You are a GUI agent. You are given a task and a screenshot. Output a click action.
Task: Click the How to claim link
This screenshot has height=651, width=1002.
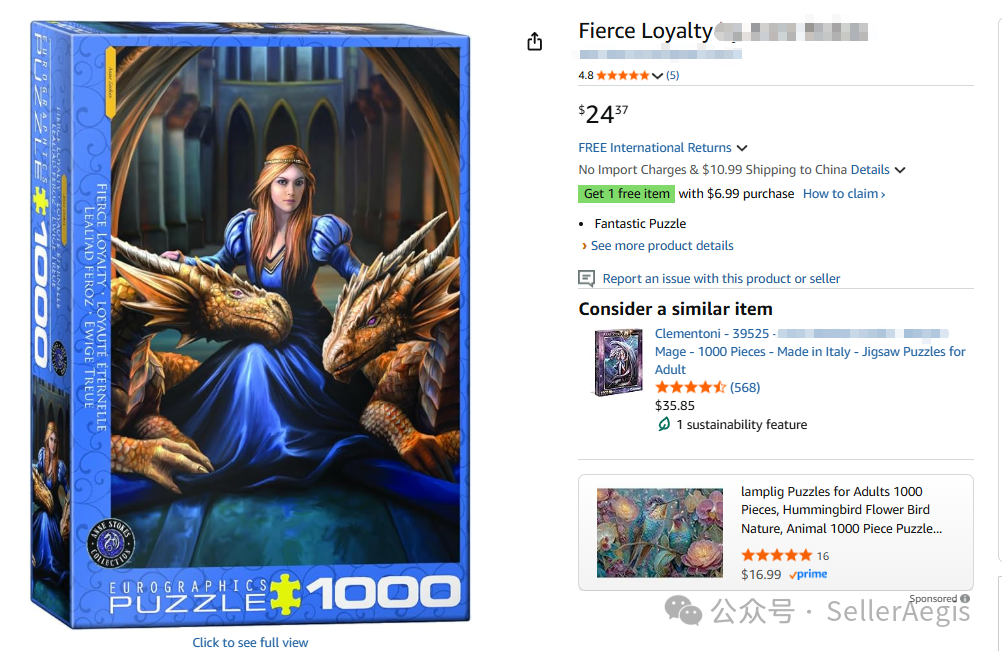pyautogui.click(x=843, y=194)
